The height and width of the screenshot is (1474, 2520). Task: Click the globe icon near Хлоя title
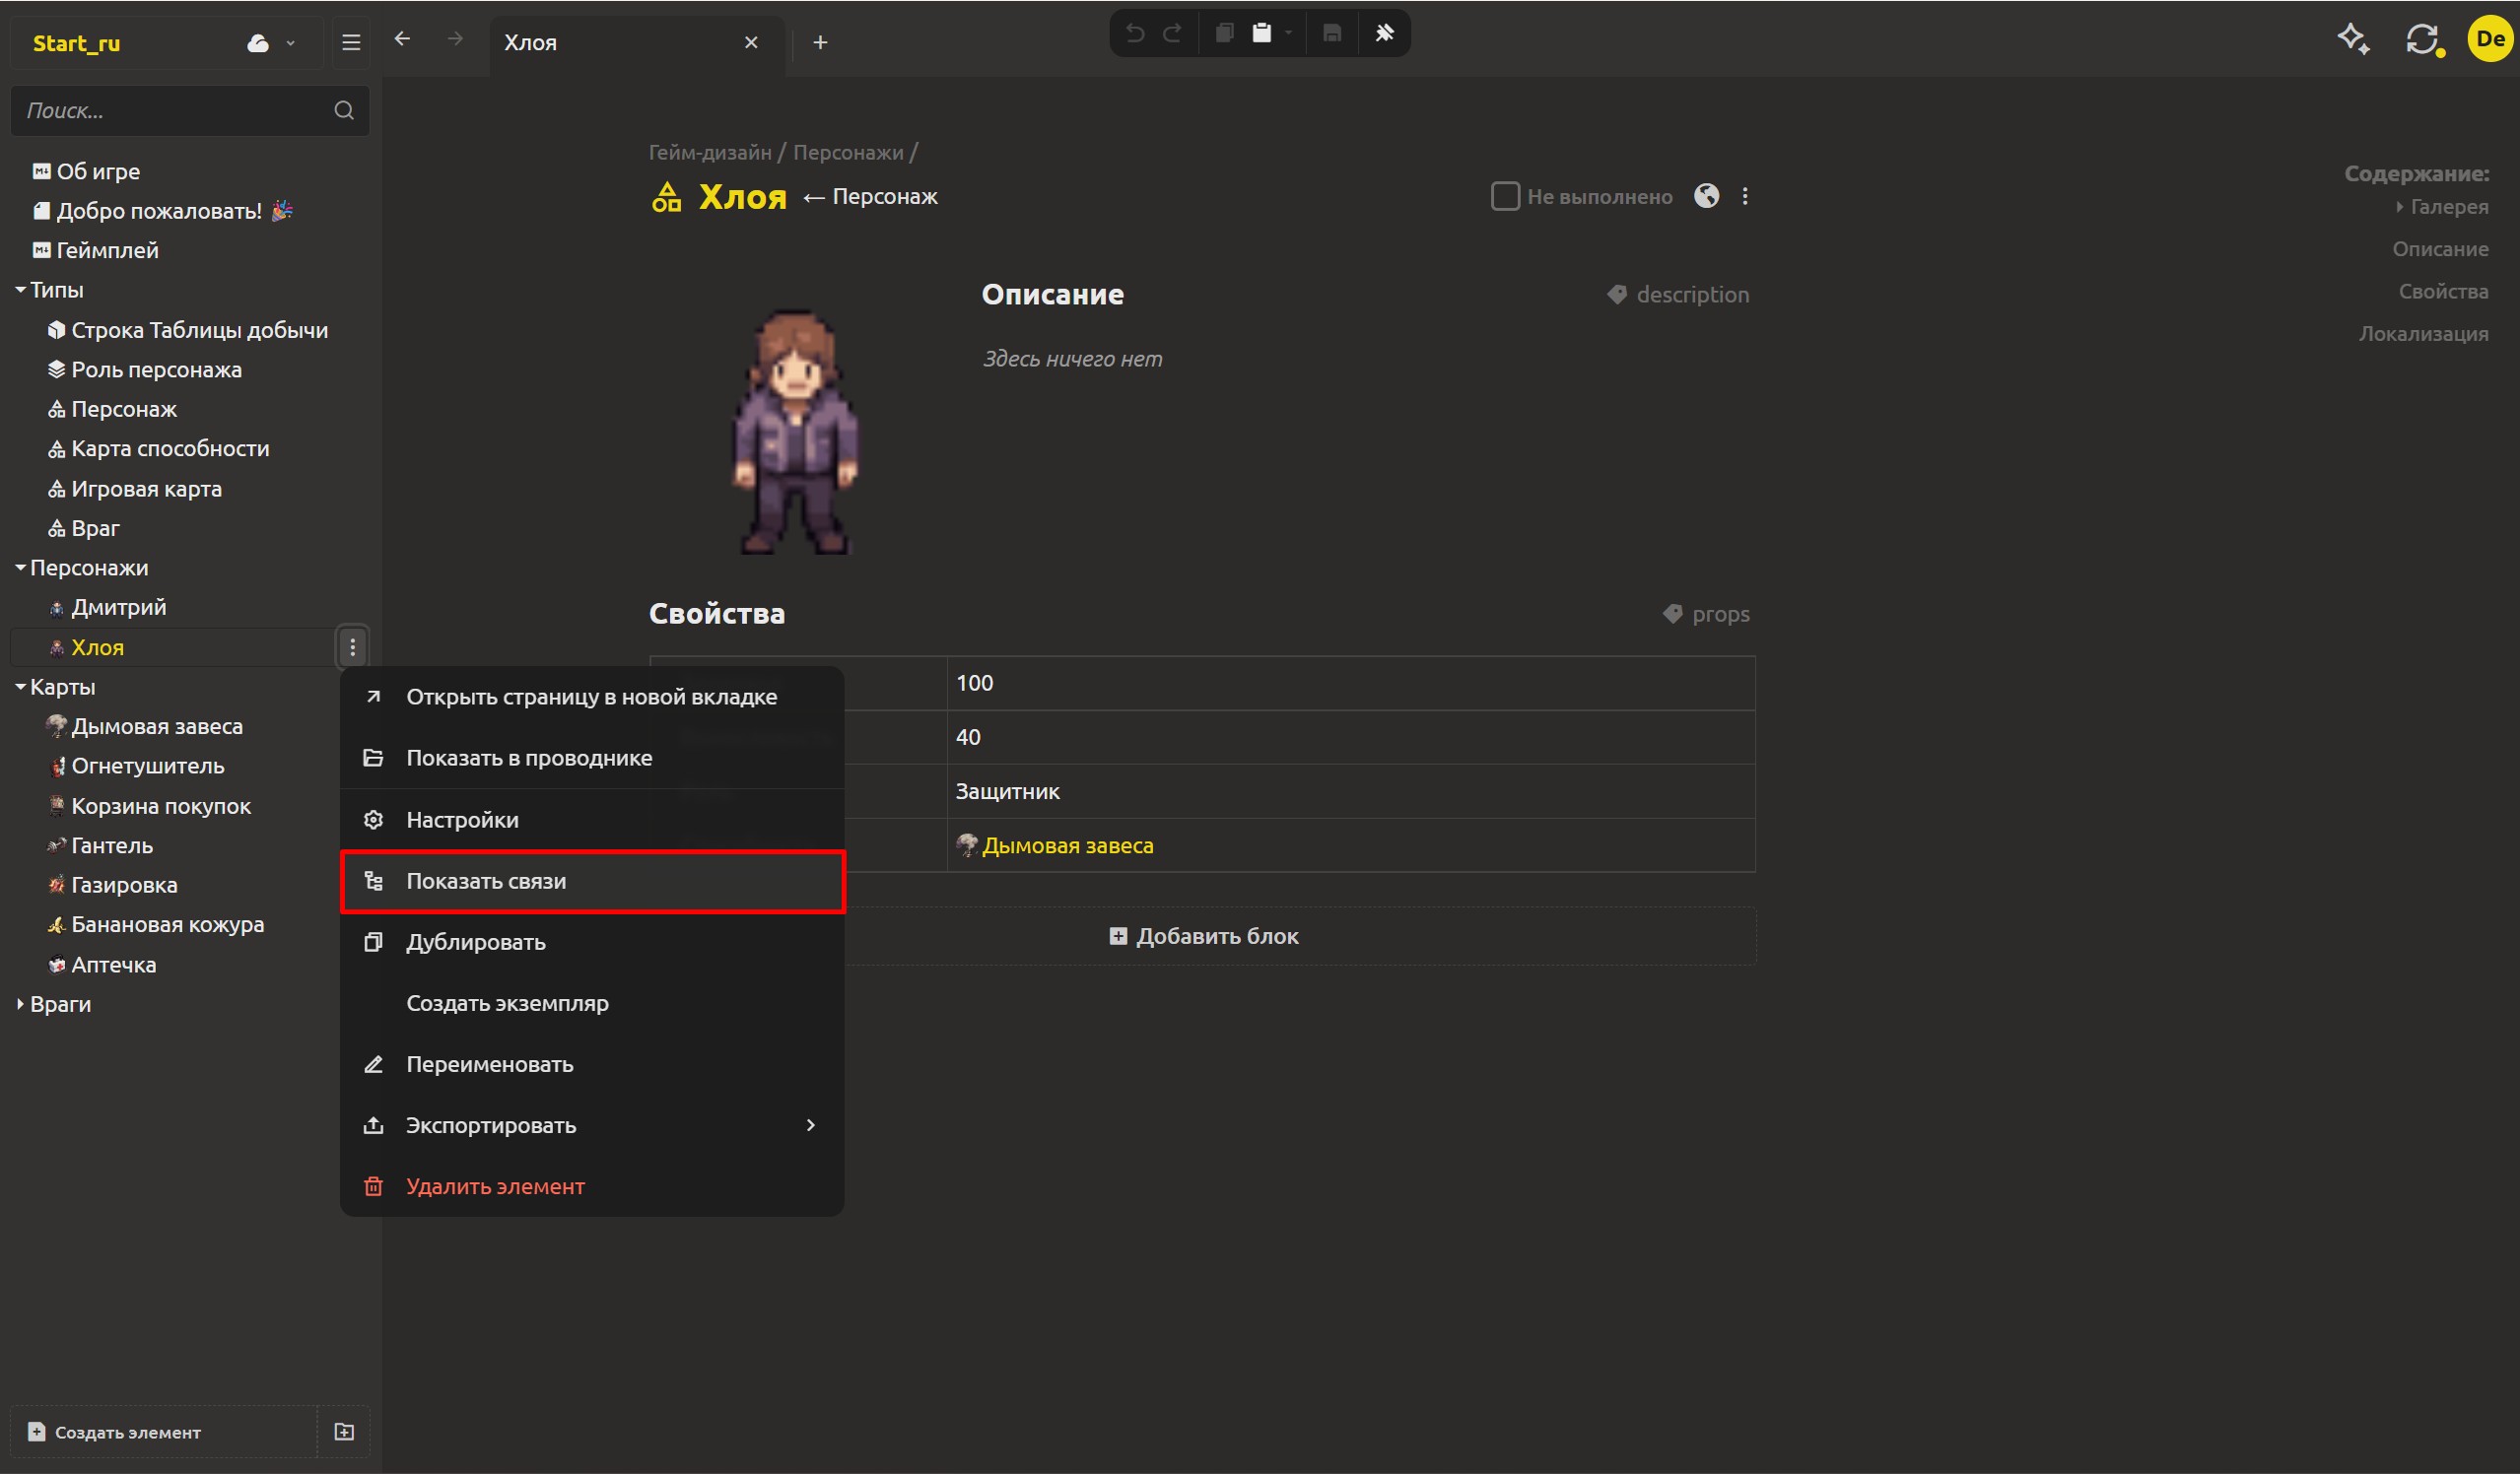[x=1706, y=196]
